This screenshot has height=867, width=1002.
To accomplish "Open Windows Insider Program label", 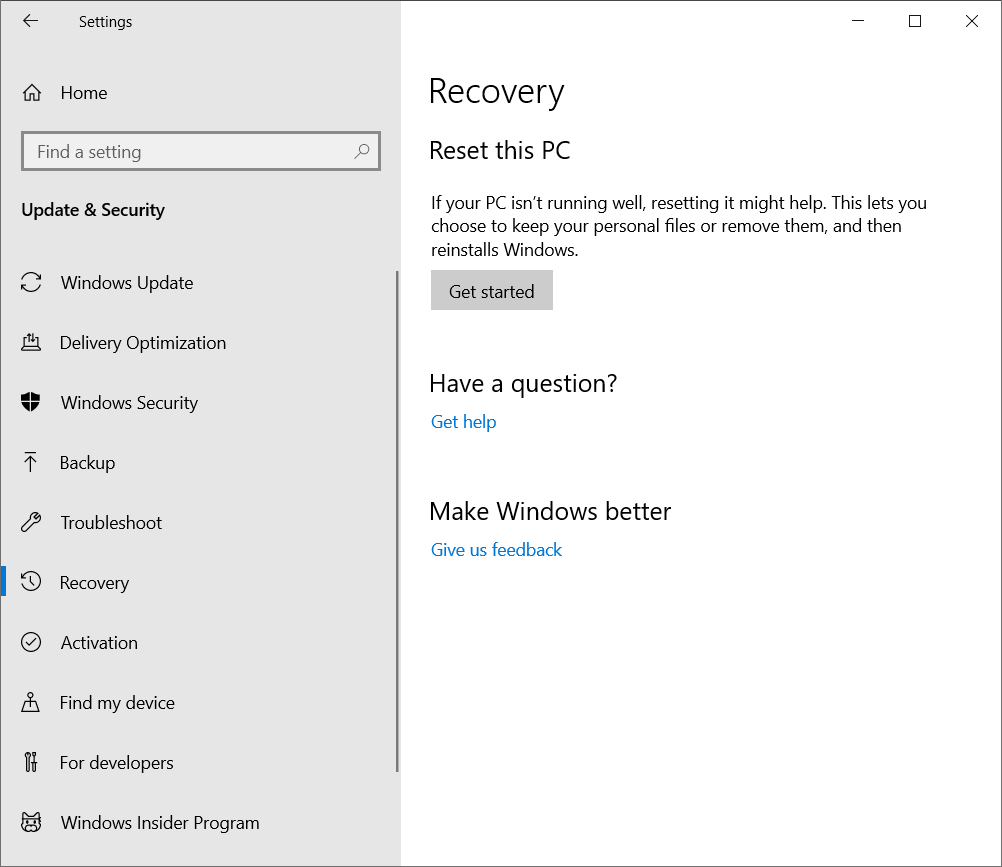I will (x=160, y=823).
